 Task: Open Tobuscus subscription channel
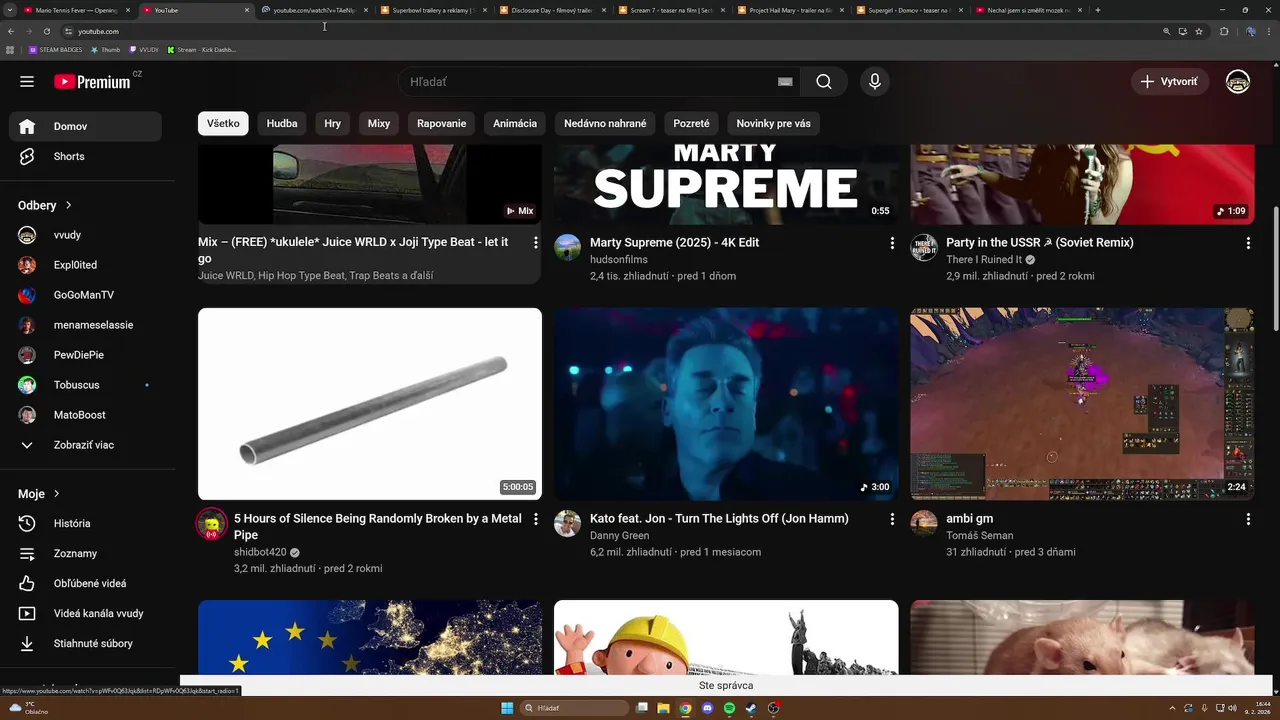(85, 385)
